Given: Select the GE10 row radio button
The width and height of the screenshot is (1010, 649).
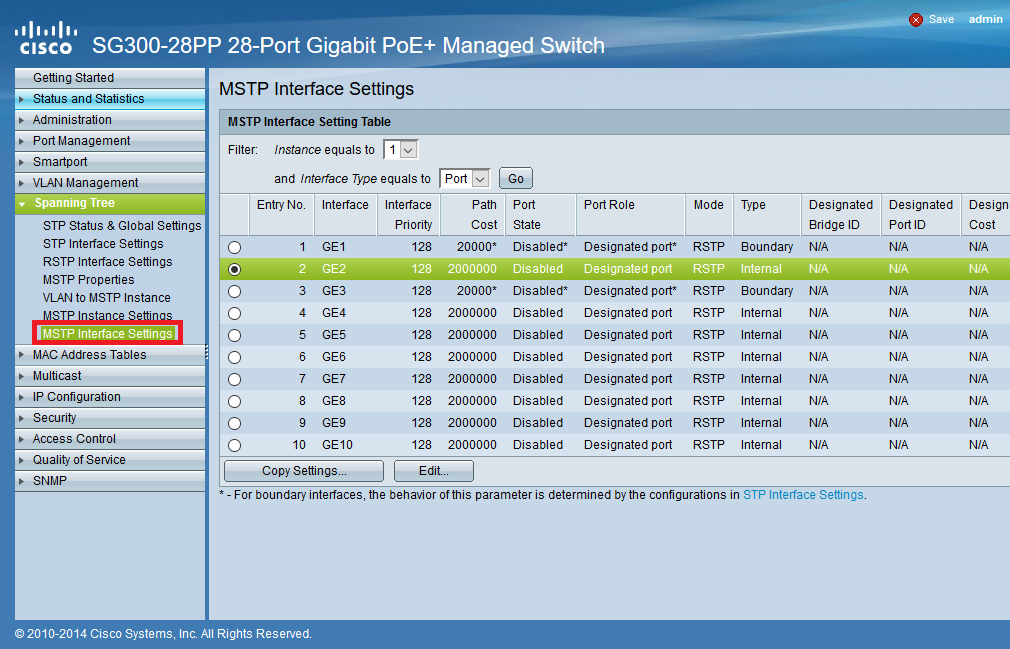Looking at the screenshot, I should (x=234, y=445).
